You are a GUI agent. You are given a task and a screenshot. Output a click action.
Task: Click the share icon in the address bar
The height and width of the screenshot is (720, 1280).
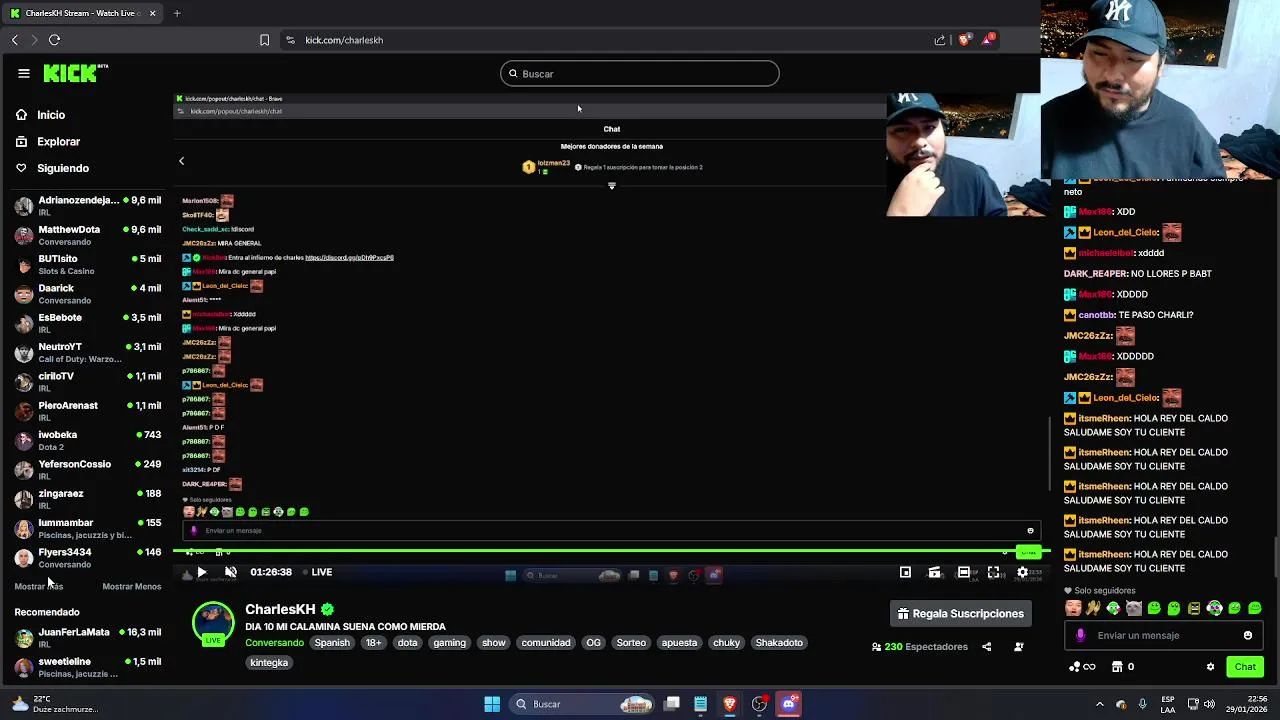(940, 40)
